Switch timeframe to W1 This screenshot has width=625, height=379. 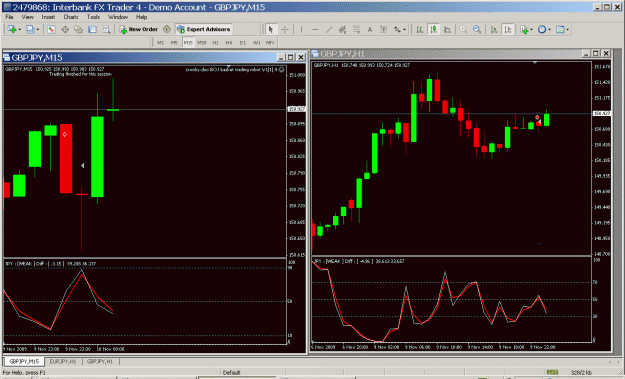(x=257, y=42)
